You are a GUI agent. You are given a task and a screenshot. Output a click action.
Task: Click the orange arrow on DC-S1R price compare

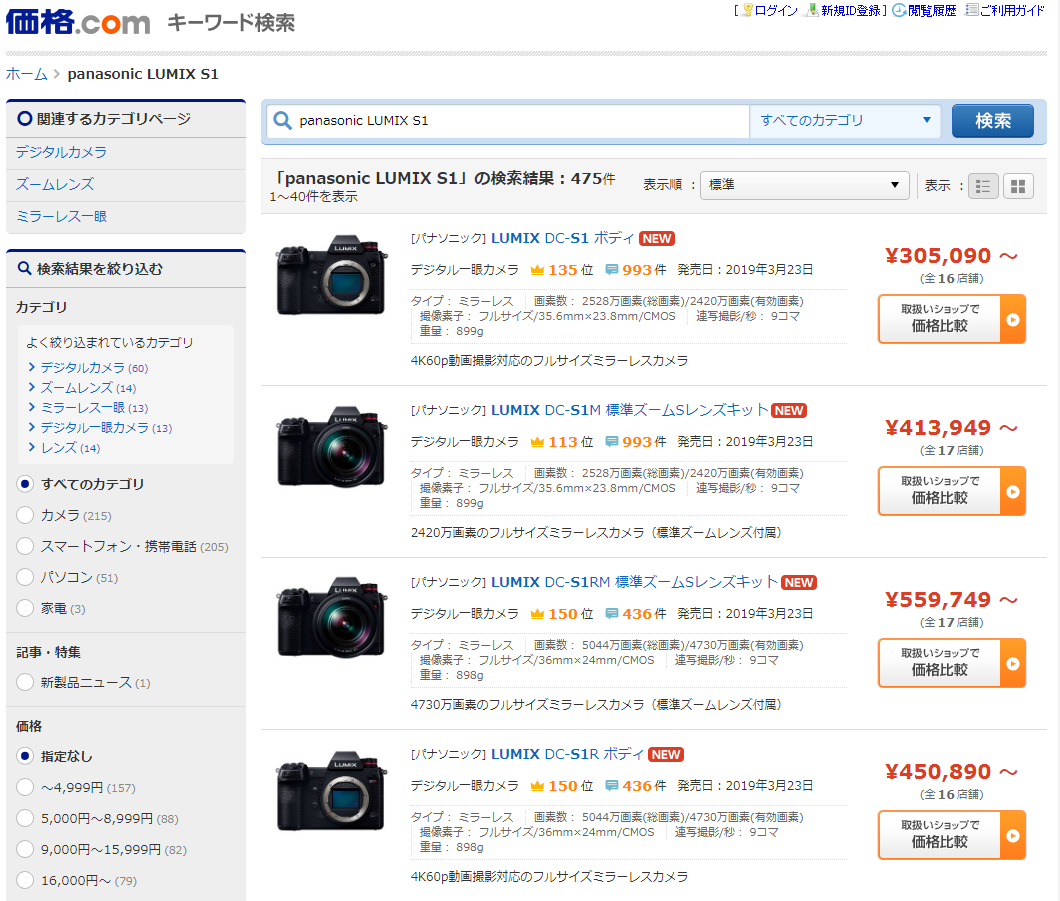click(x=1013, y=835)
